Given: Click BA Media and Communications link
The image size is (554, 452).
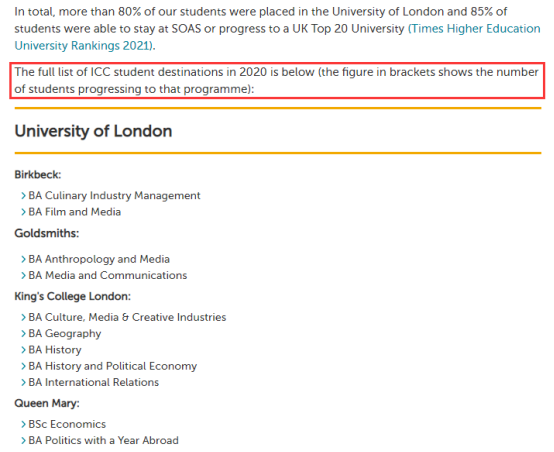Looking at the screenshot, I should point(107,275).
